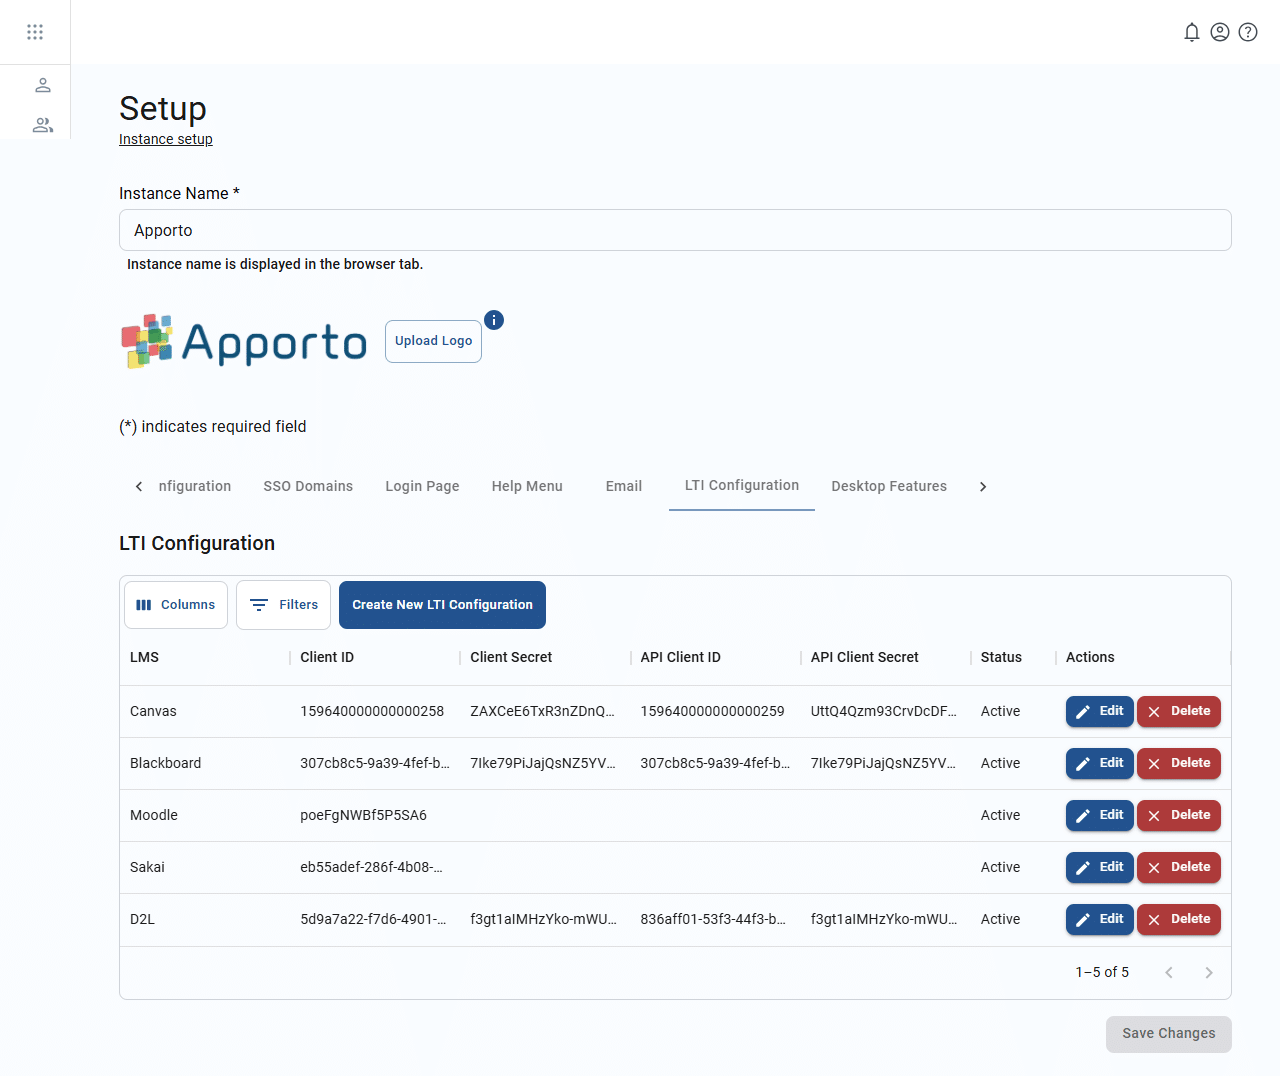1280x1077 pixels.
Task: Click the Apporto logo image
Action: 244,342
